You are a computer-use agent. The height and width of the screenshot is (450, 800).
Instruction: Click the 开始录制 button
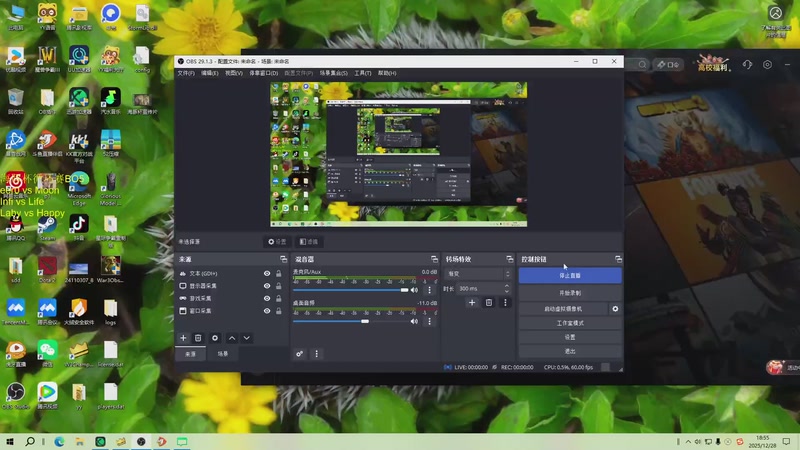click(x=570, y=292)
